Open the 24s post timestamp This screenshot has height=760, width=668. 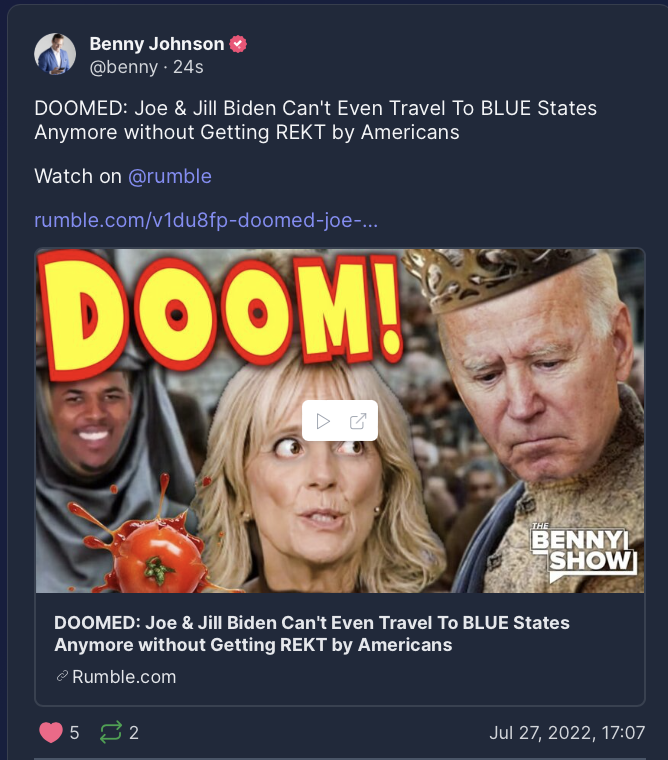(x=189, y=67)
